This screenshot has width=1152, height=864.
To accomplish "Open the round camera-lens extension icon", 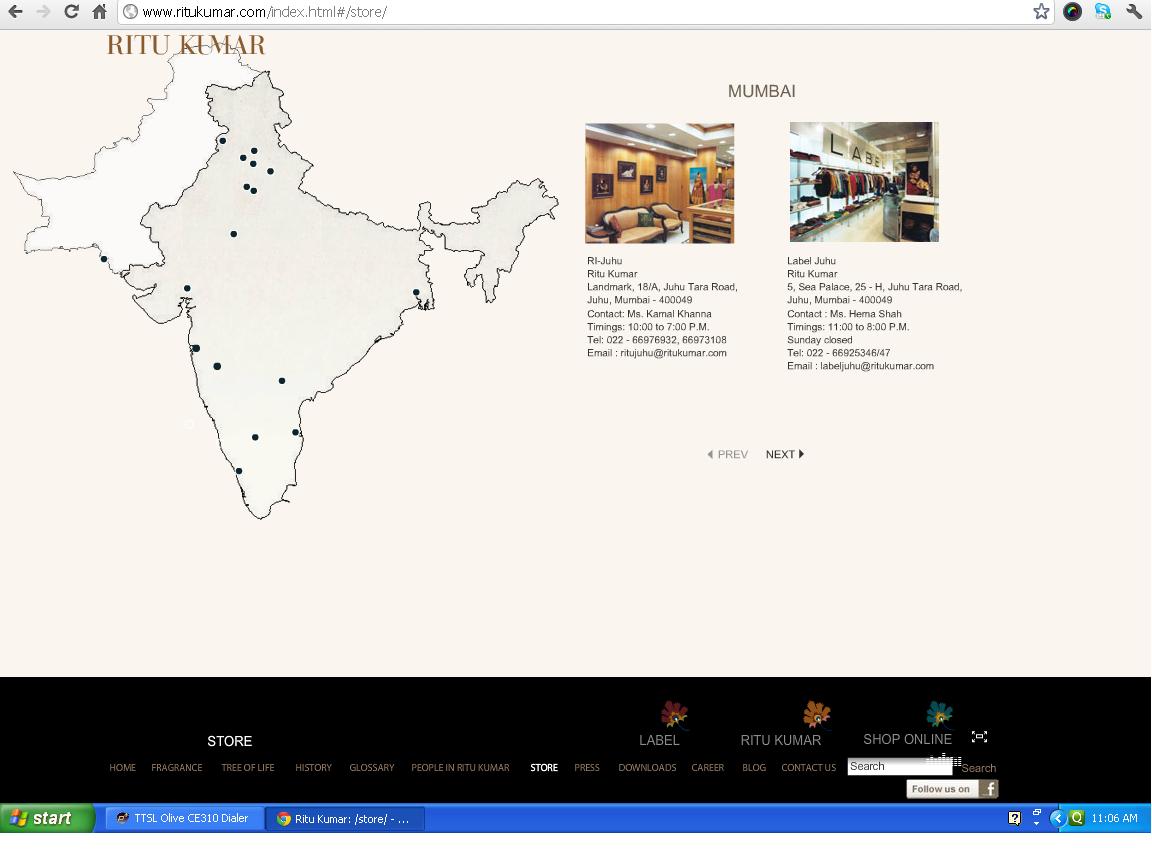I will tap(1072, 11).
